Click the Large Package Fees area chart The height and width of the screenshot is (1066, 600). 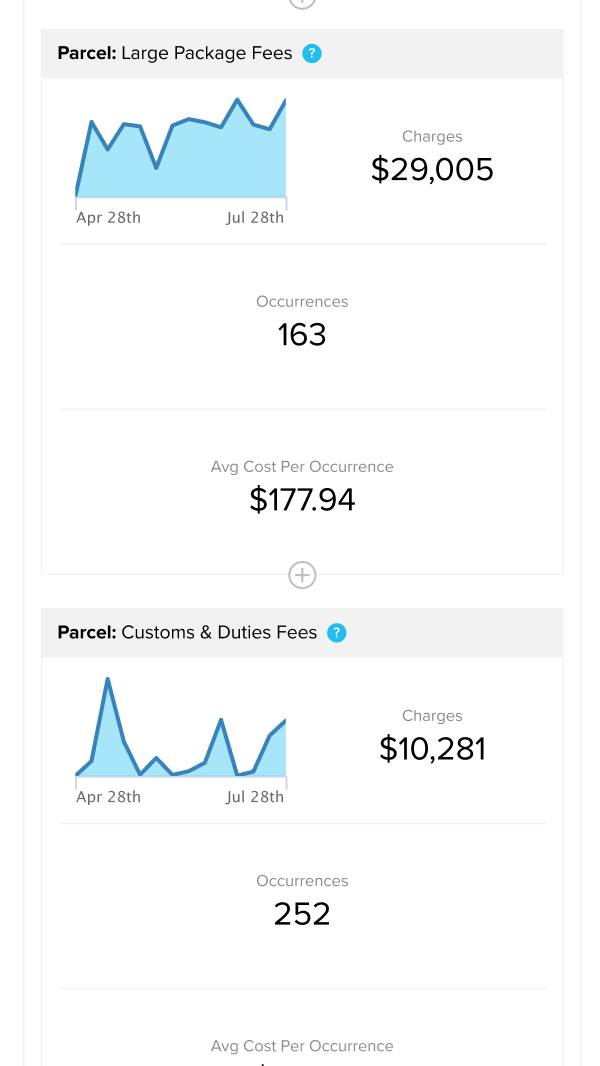181,148
